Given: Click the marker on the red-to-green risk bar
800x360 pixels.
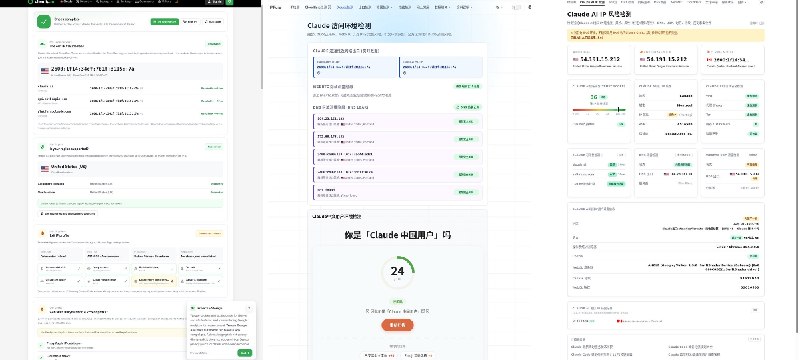Looking at the screenshot, I should point(618,110).
